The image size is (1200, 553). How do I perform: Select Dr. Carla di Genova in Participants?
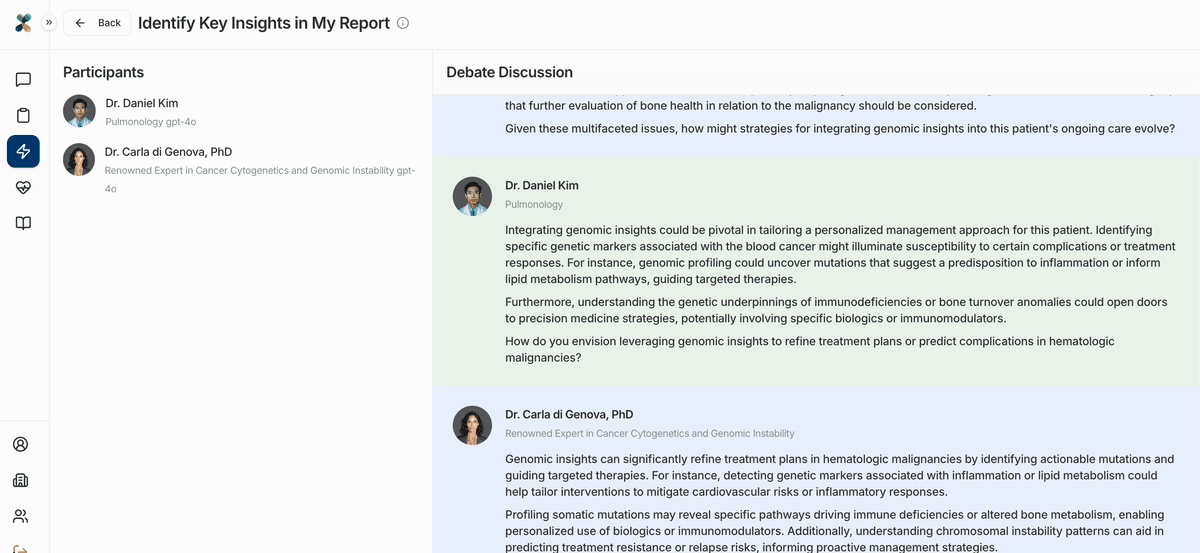click(170, 152)
